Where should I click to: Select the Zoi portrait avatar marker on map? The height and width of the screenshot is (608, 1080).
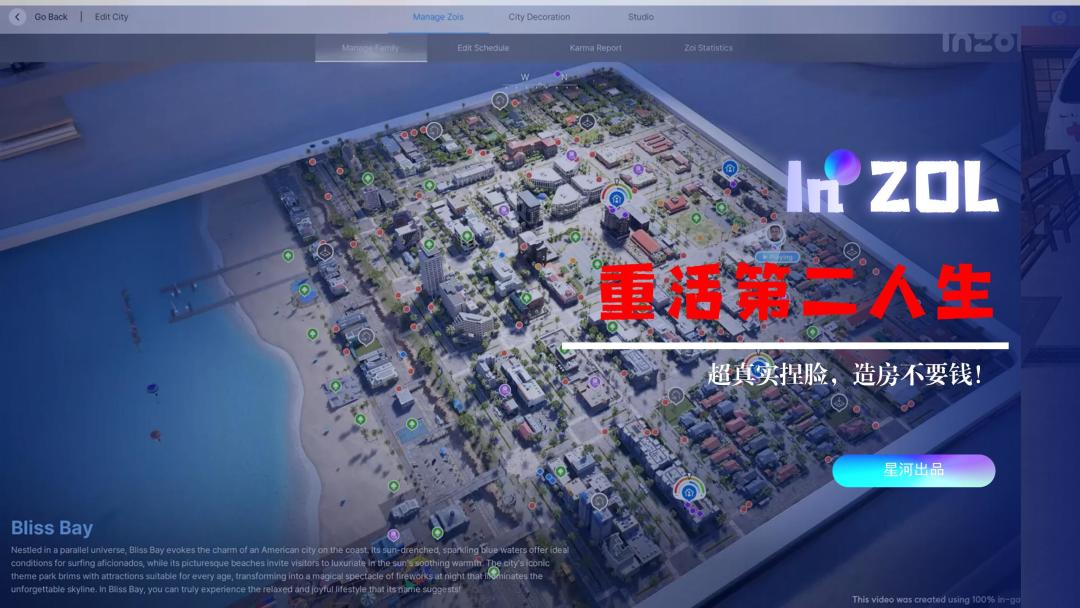coord(776,234)
